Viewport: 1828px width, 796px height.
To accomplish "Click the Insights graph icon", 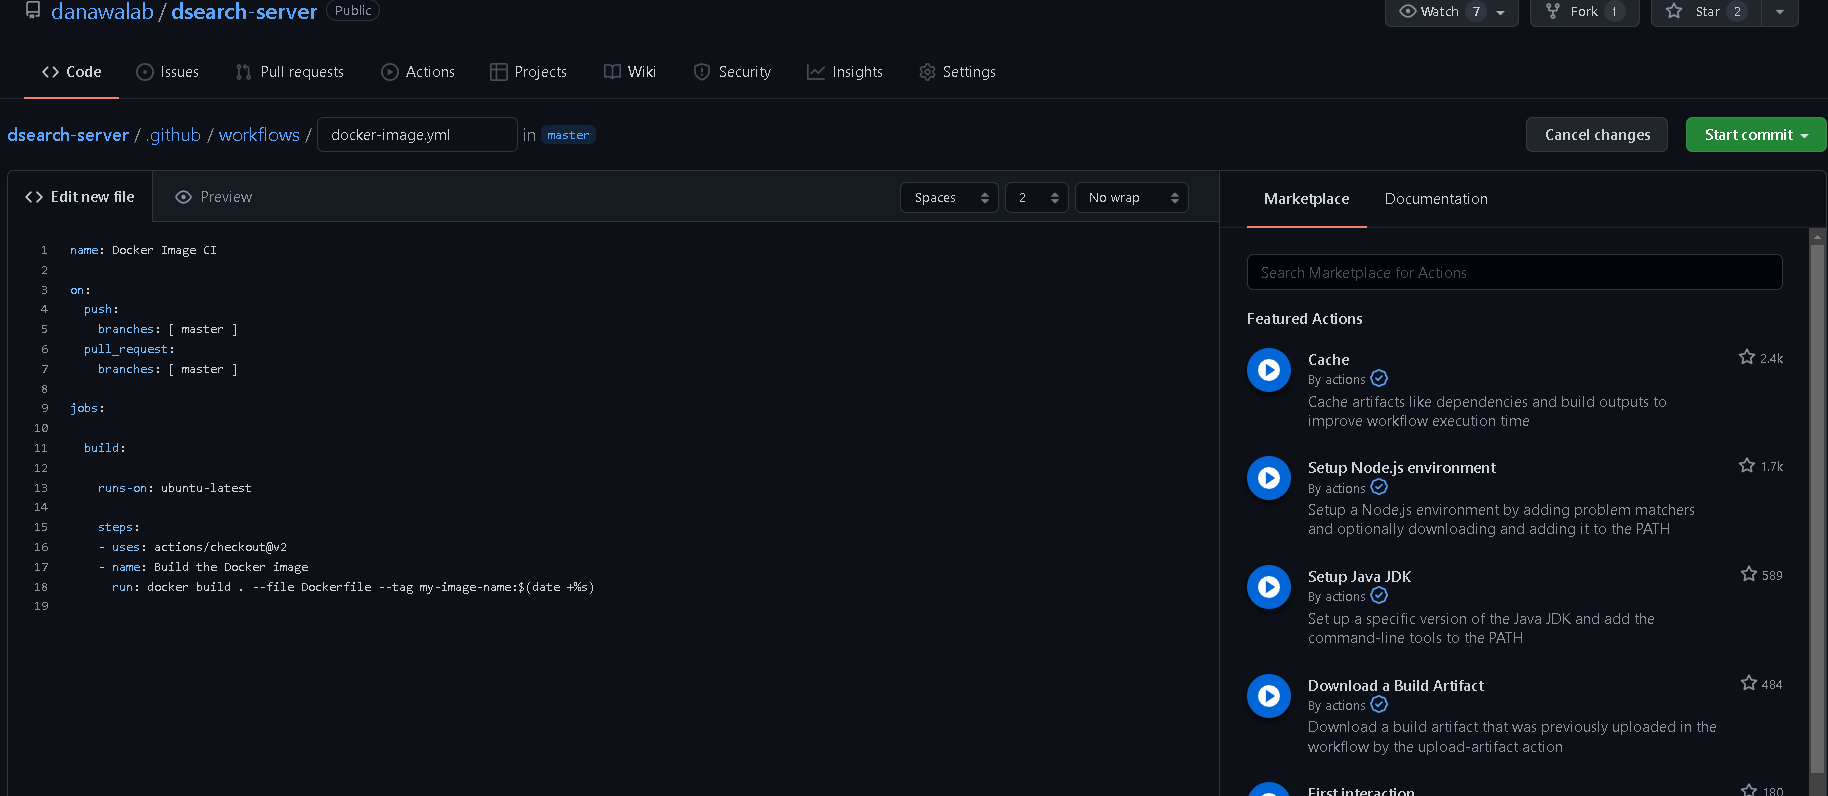I will click(x=816, y=72).
